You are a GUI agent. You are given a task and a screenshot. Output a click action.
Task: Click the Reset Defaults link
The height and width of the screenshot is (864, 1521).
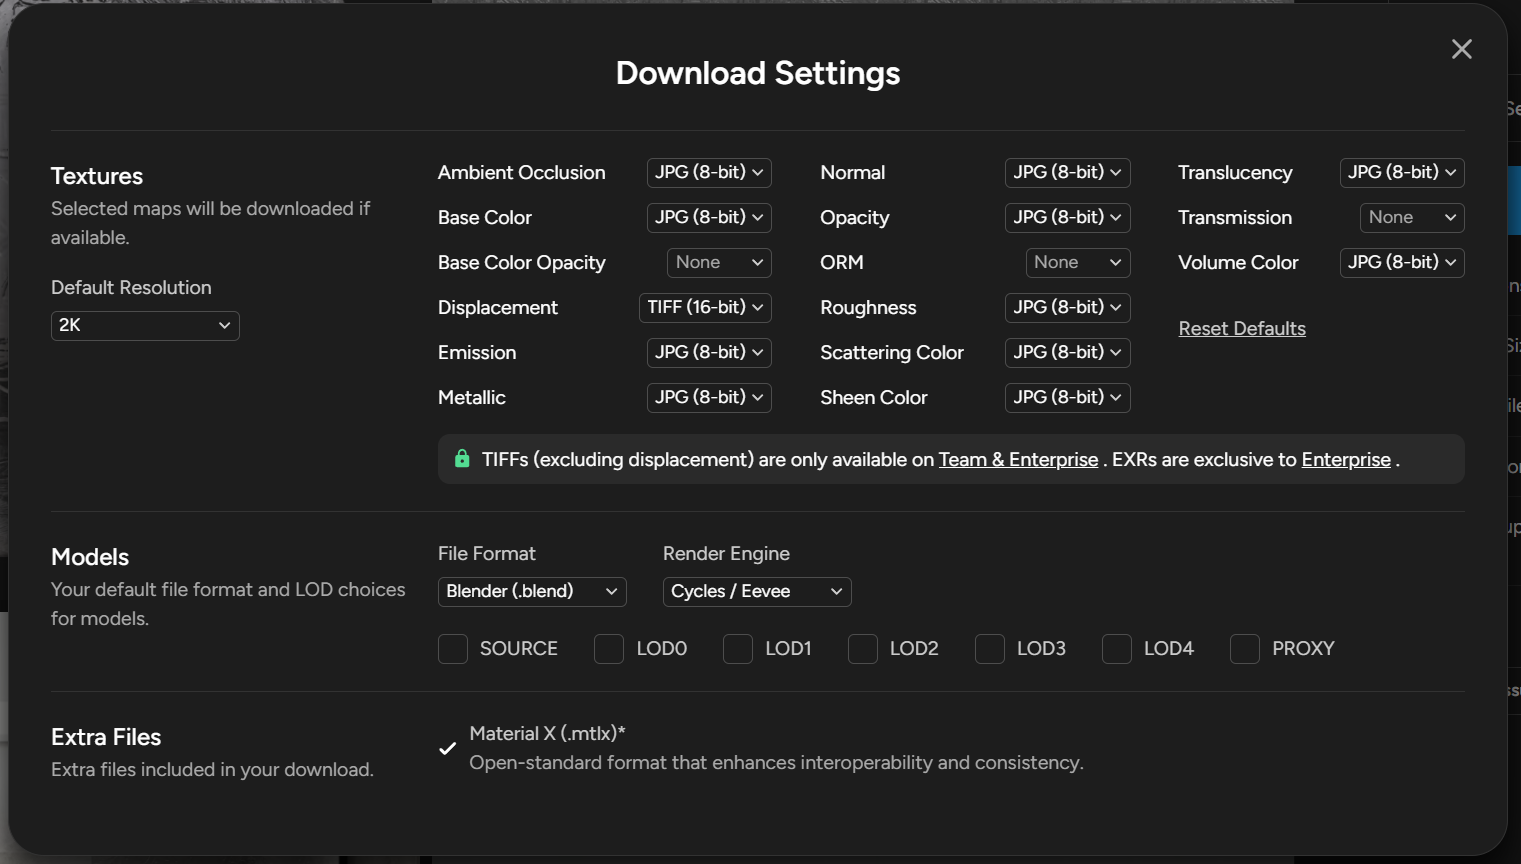click(x=1242, y=328)
